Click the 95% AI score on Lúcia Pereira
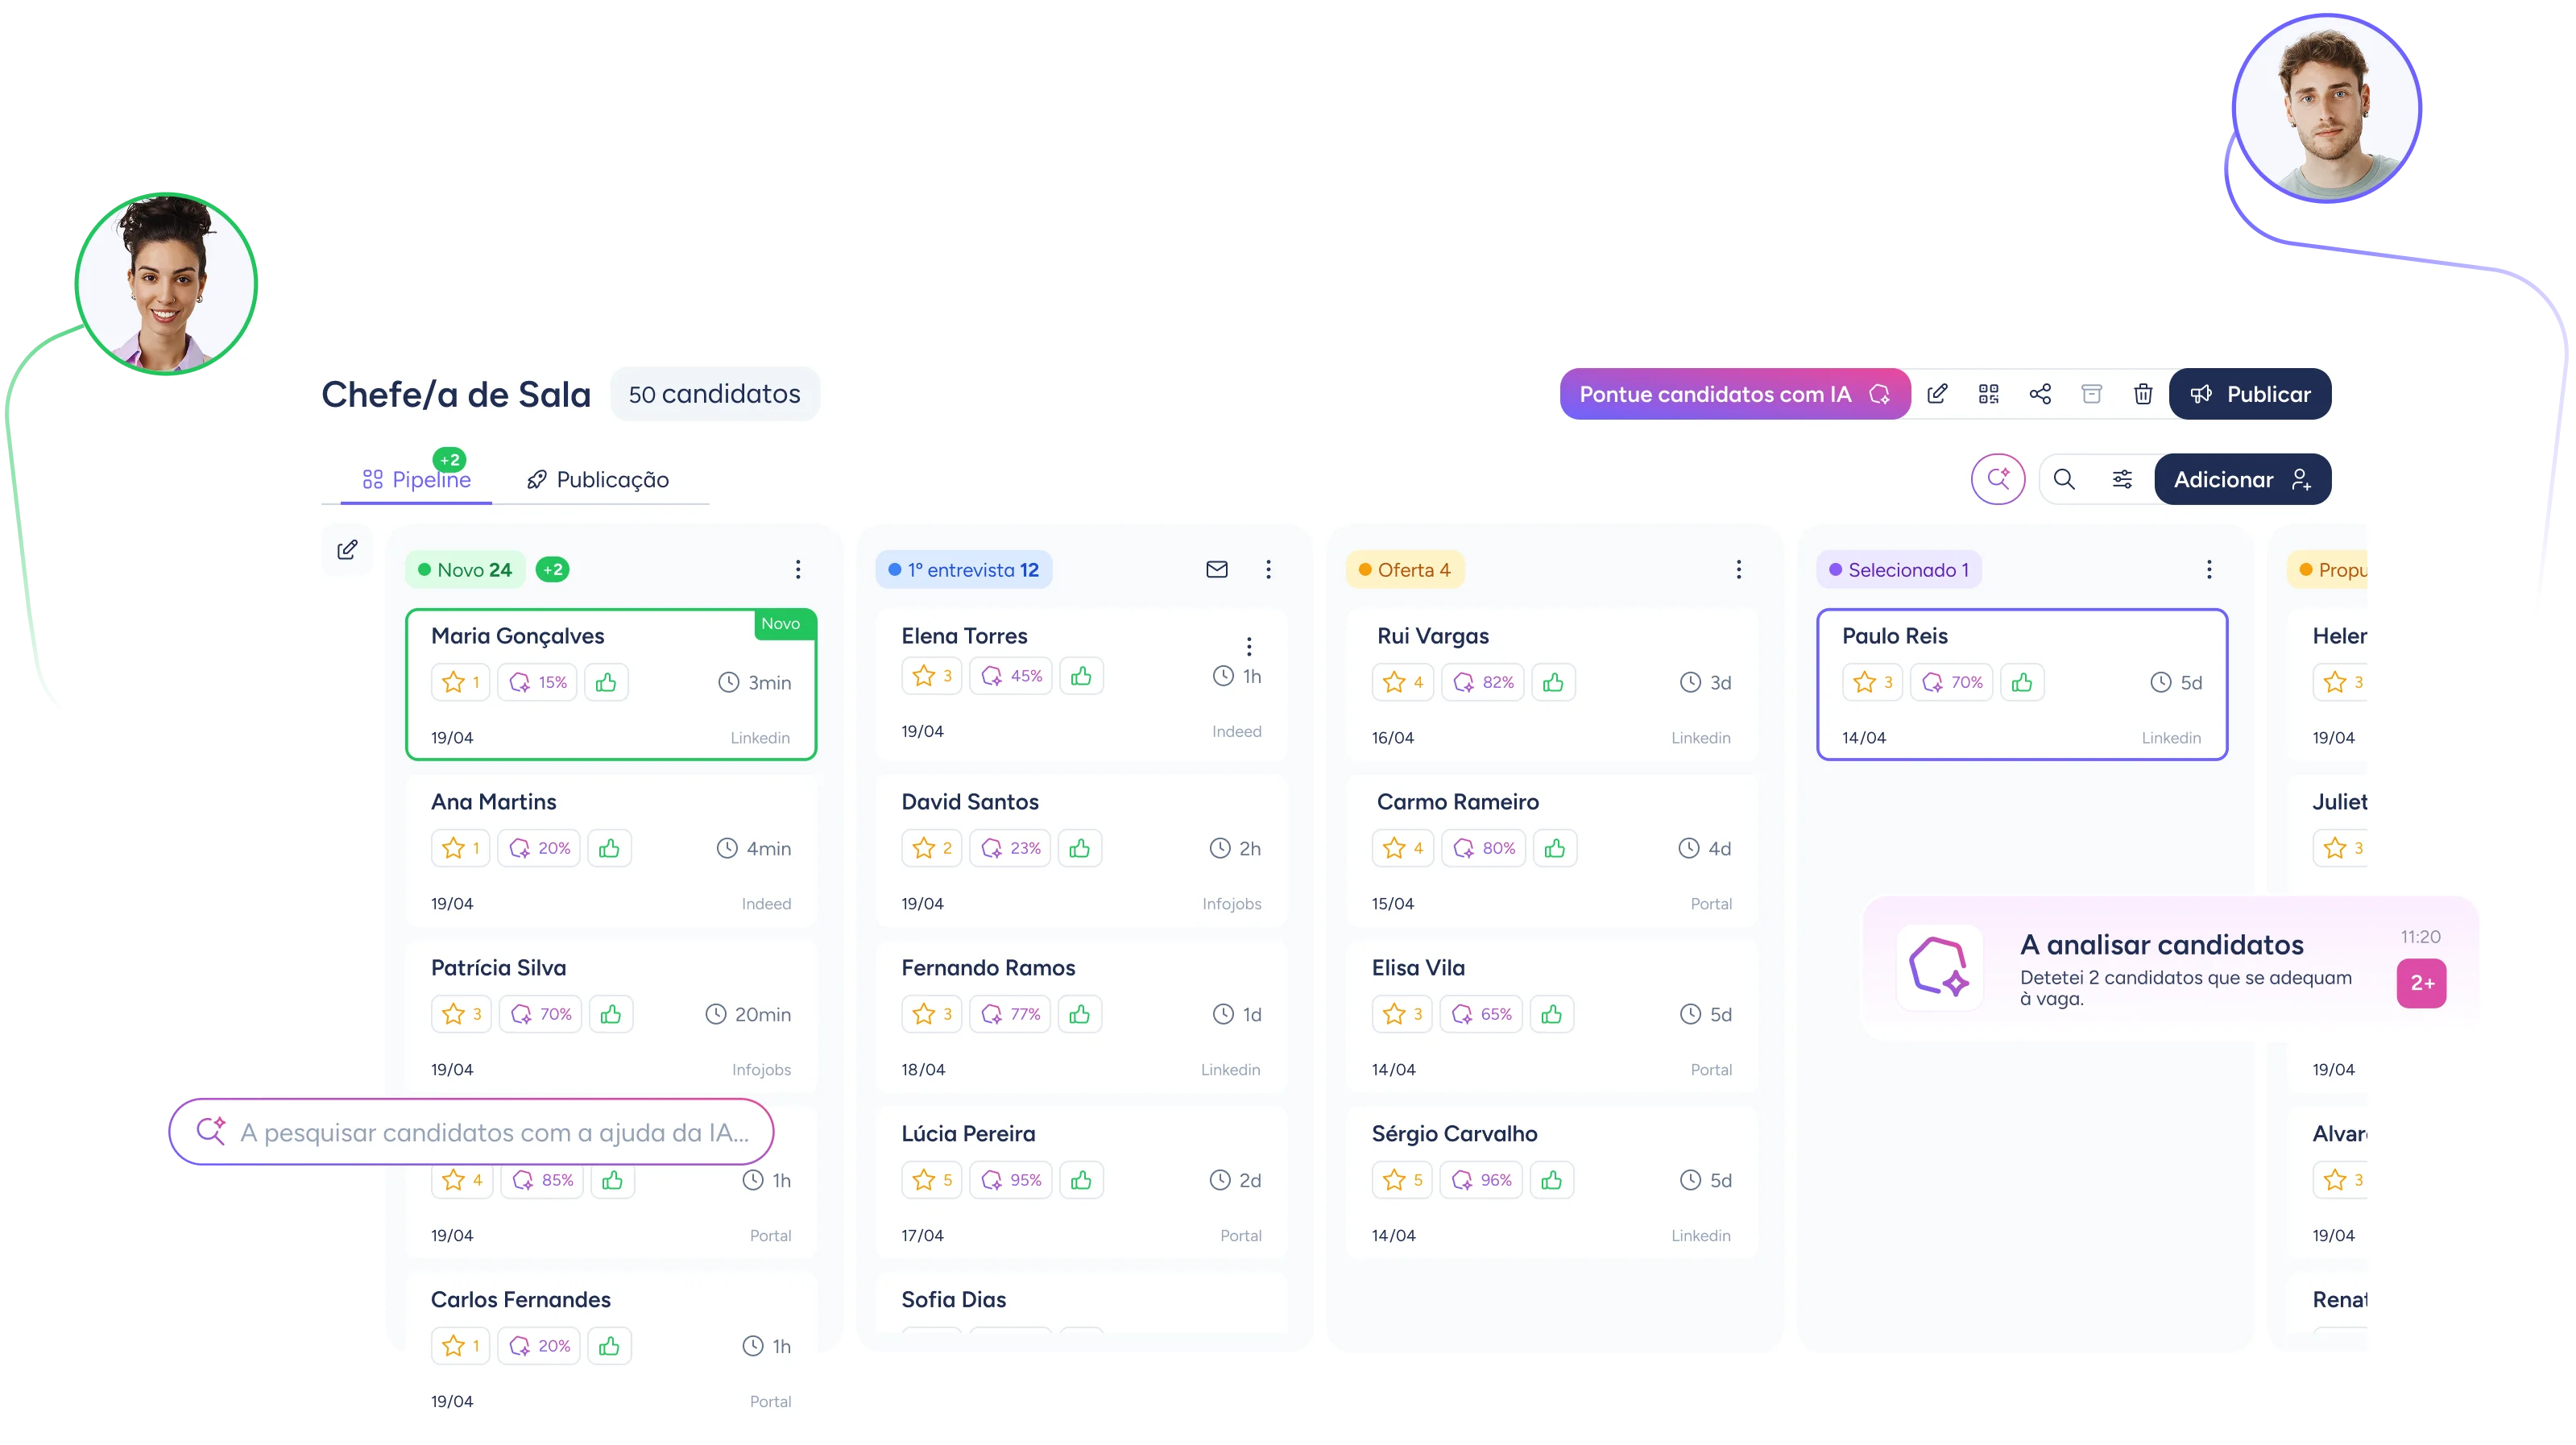This screenshot has width=2576, height=1445. [1011, 1180]
